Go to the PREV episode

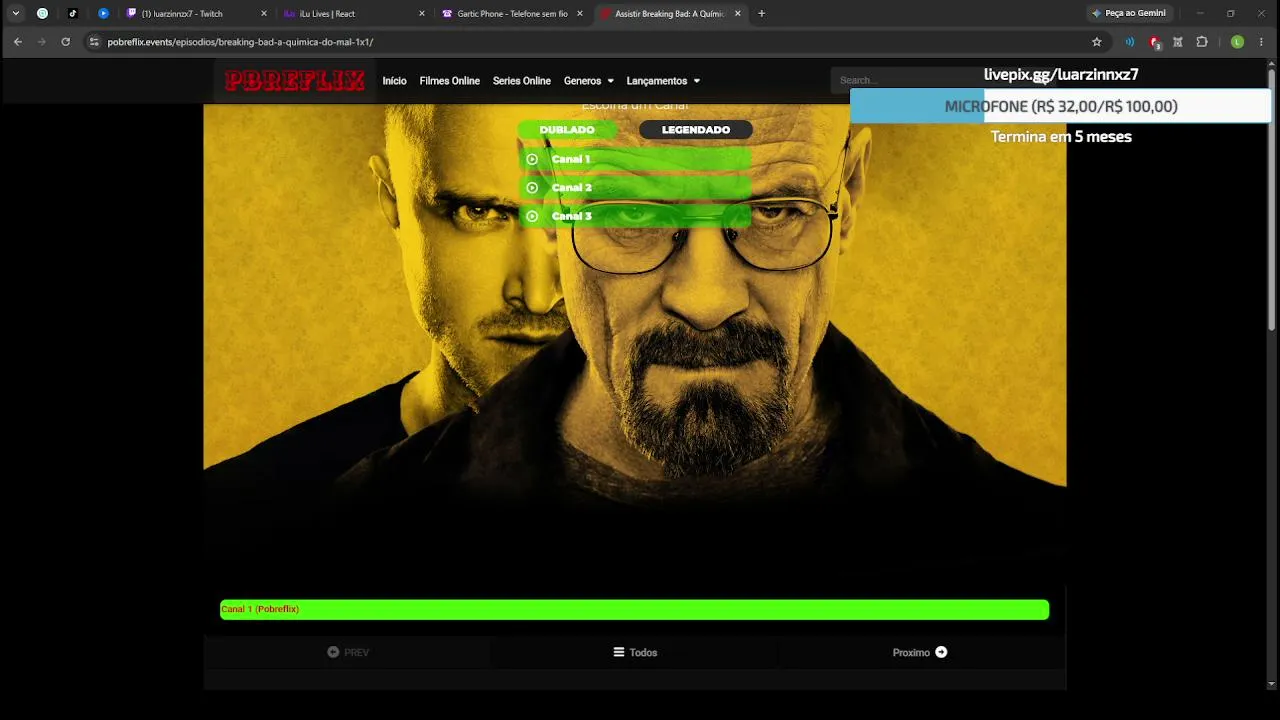(x=348, y=653)
